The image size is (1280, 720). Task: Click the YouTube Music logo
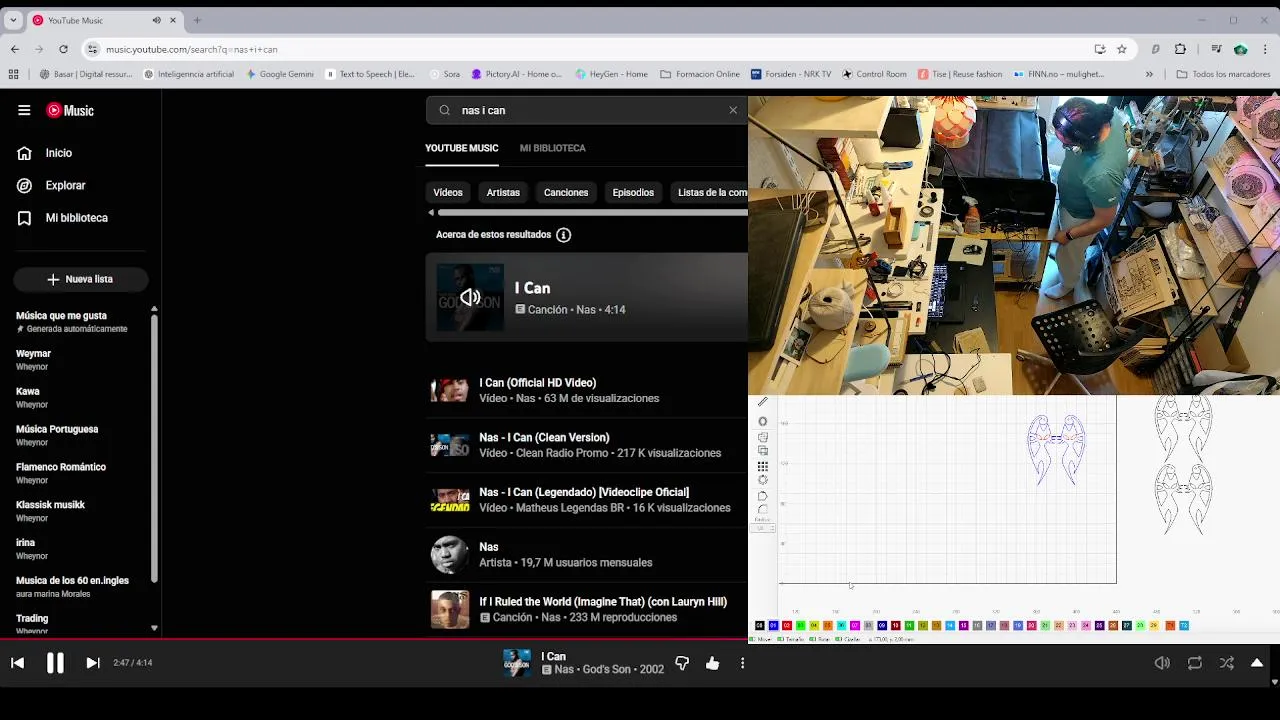pos(70,110)
